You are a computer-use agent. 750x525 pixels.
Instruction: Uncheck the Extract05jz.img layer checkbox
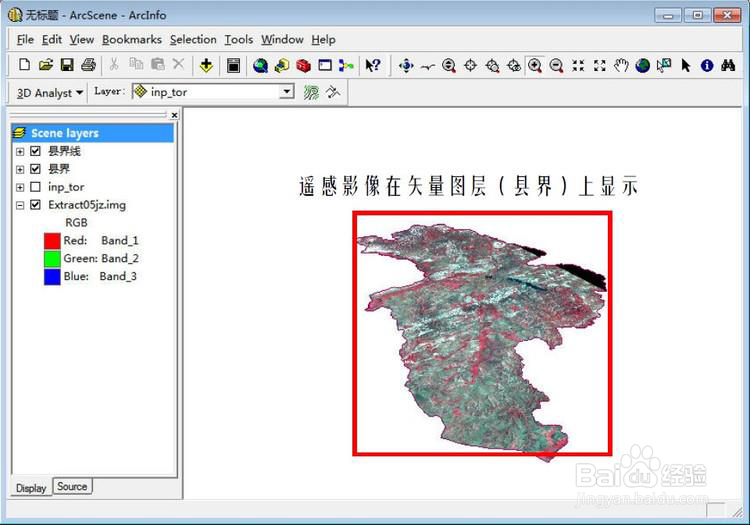35,205
